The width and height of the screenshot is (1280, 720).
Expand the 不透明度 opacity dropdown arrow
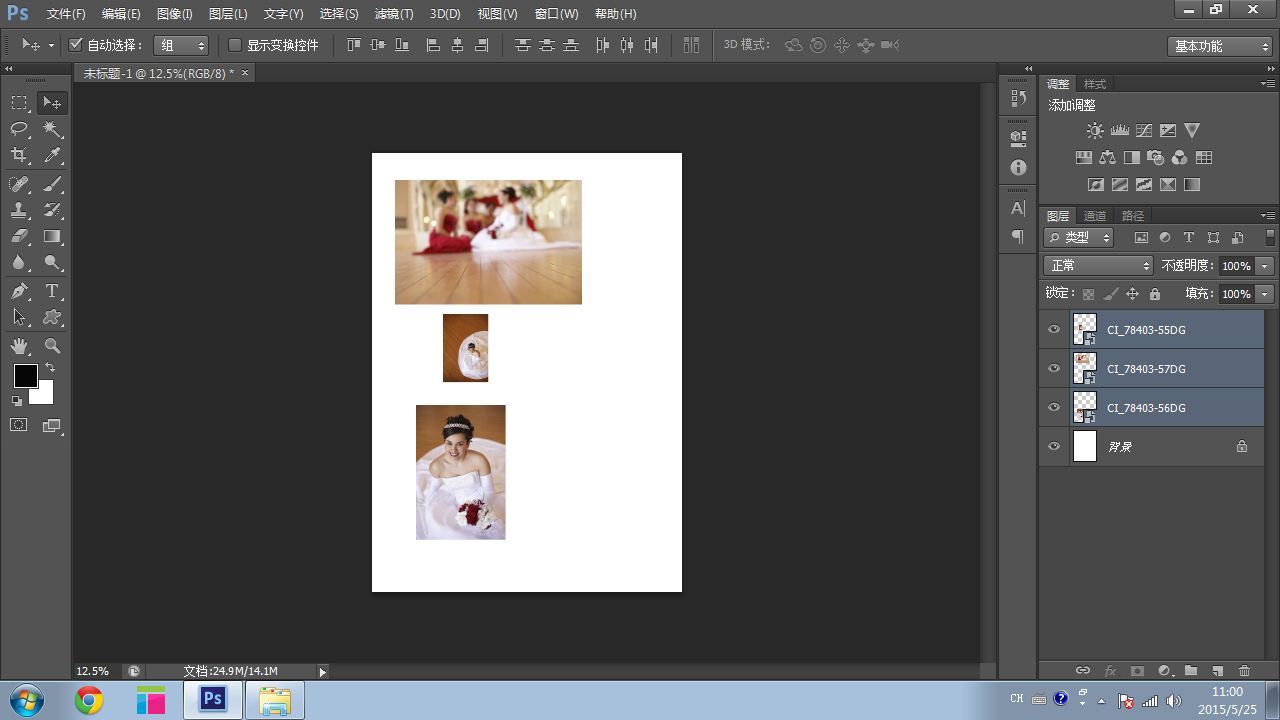(1265, 266)
